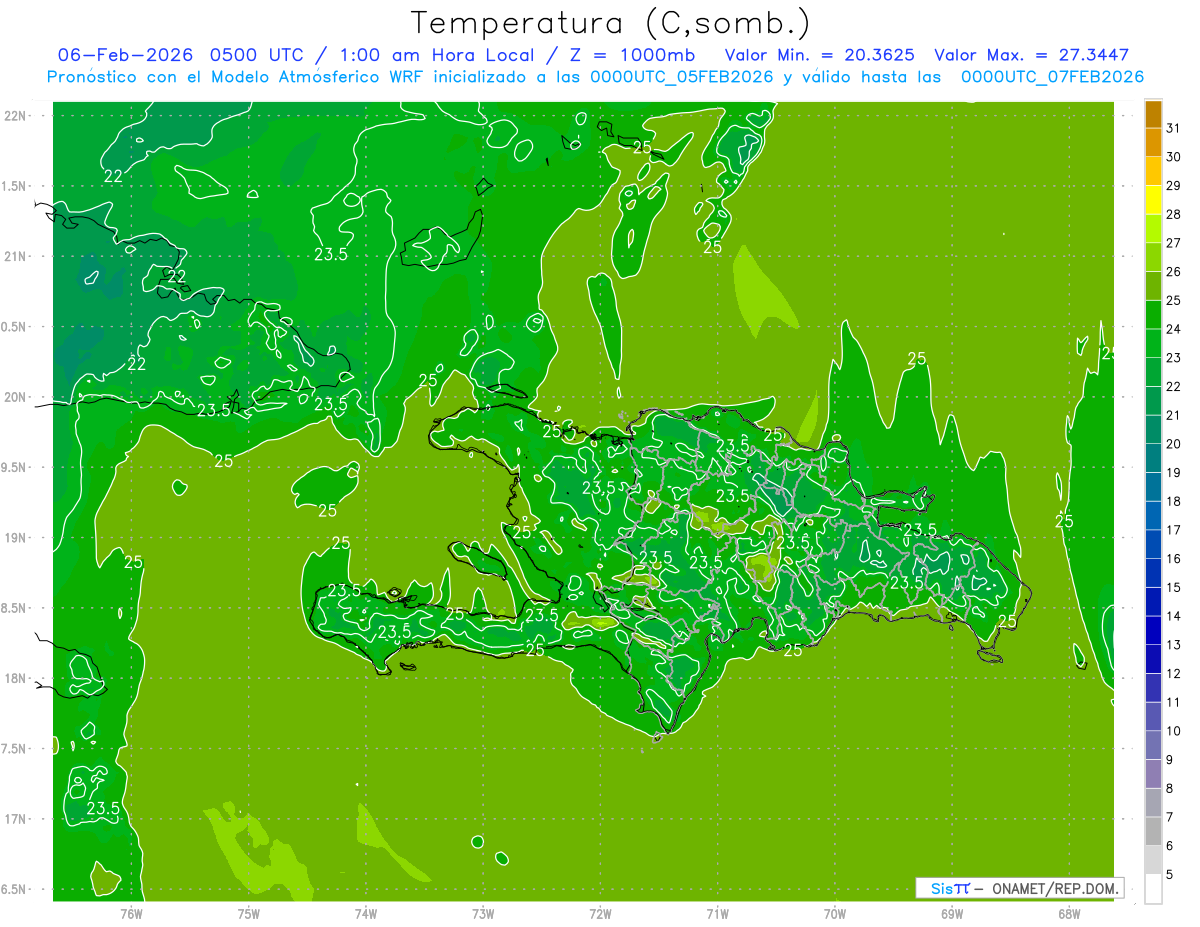Select the '0000UTC_05FEB2026' initialization time
Image resolution: width=1200 pixels, height=927 pixels.
682,77
